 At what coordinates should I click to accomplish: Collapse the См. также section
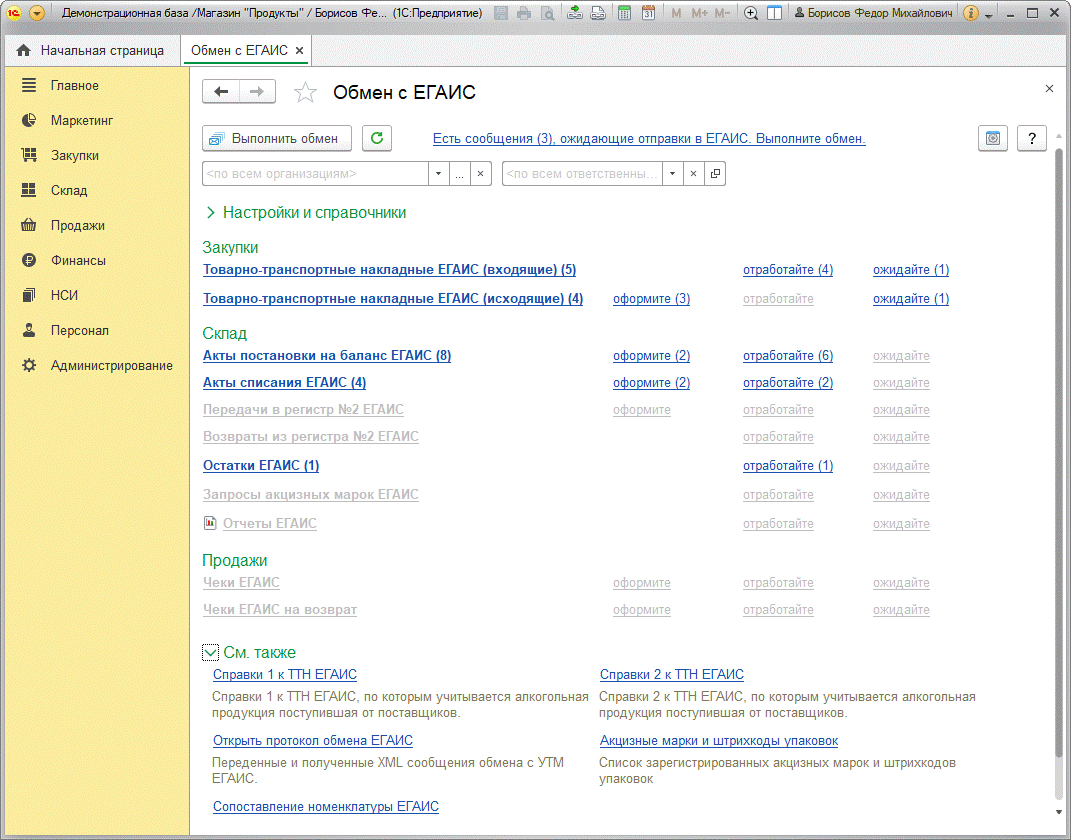tap(210, 653)
